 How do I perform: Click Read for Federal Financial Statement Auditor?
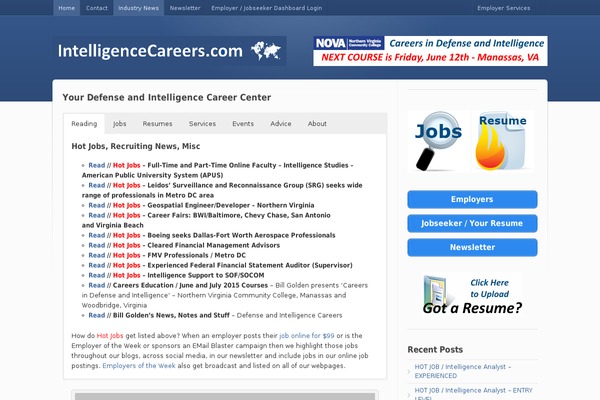[x=96, y=265]
